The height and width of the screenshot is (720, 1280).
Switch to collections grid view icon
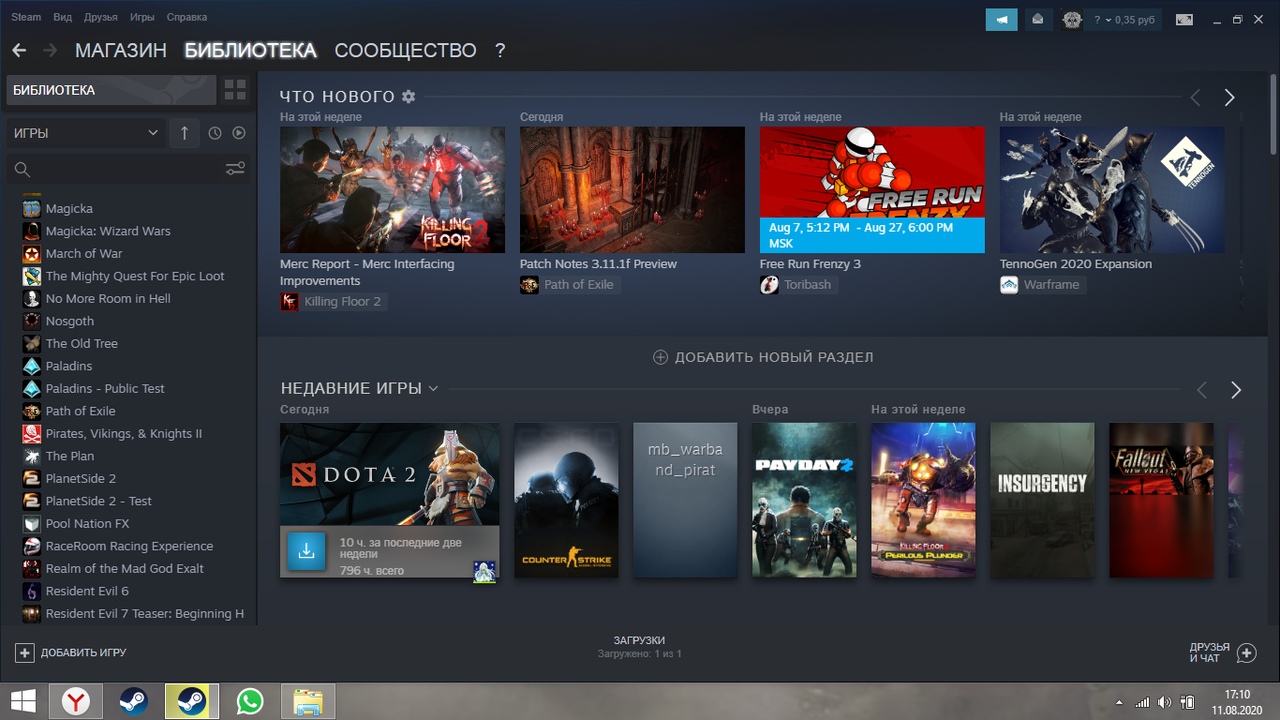[235, 90]
